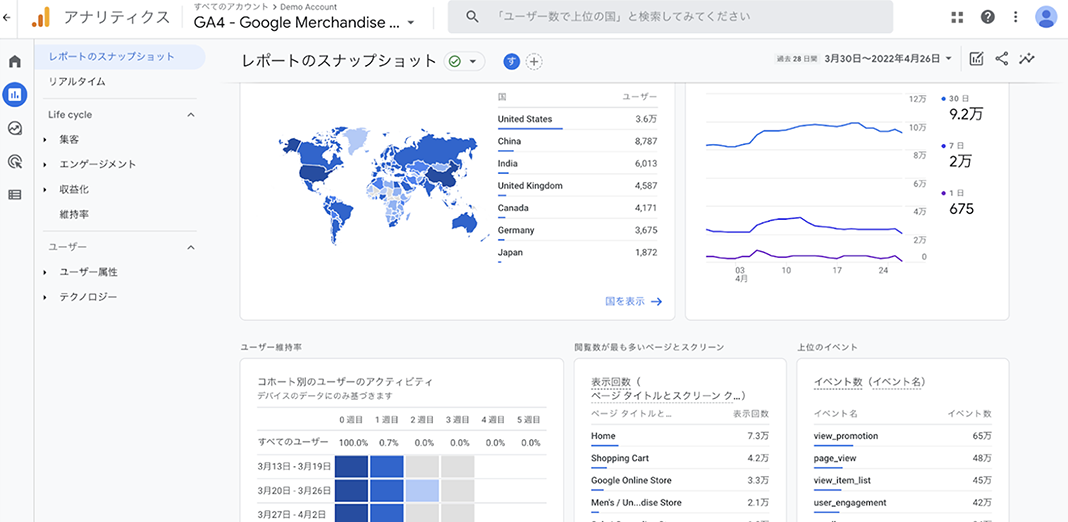Expand the 収益化 menu item
The height and width of the screenshot is (522, 1068).
point(45,189)
